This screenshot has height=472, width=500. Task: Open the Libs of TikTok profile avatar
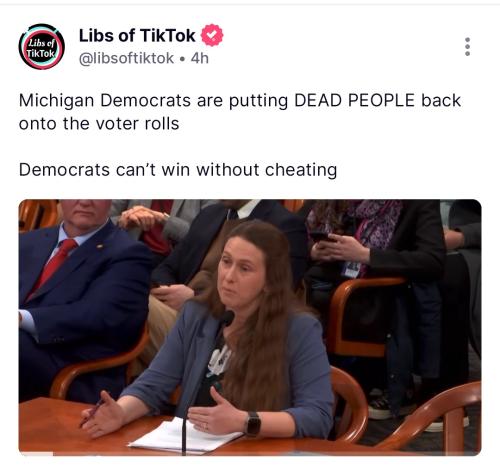[x=41, y=46]
